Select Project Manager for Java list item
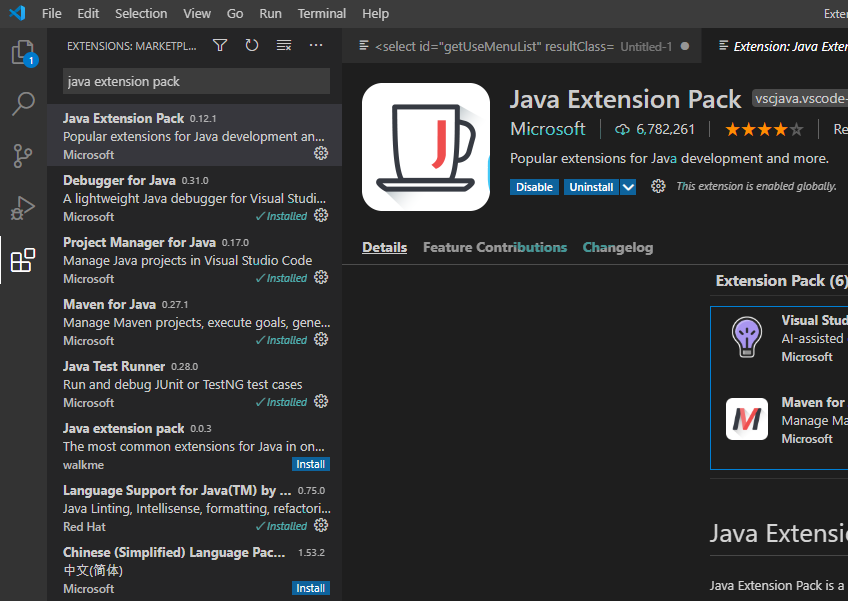This screenshot has width=848, height=601. [195, 260]
